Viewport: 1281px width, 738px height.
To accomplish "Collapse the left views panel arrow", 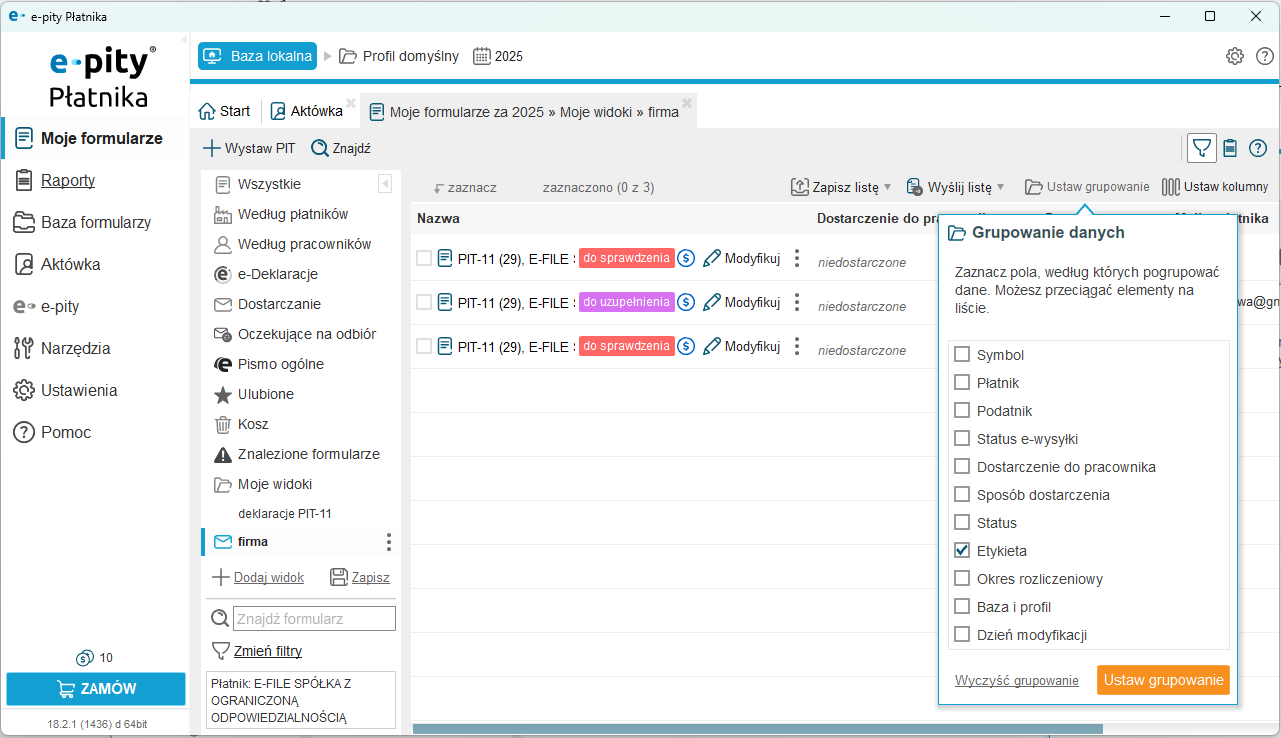I will point(385,184).
